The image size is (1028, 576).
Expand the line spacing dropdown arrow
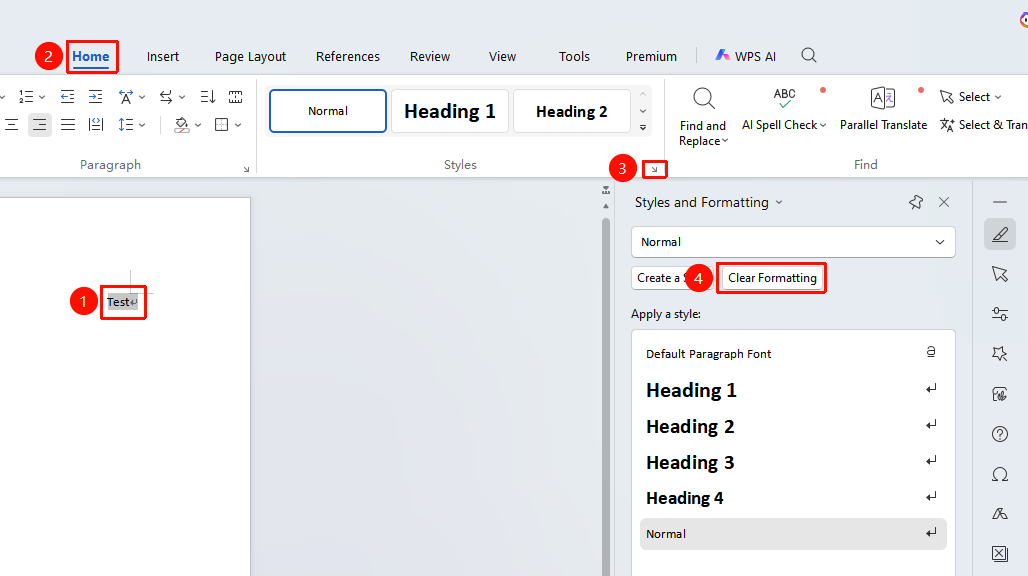[x=142, y=125]
